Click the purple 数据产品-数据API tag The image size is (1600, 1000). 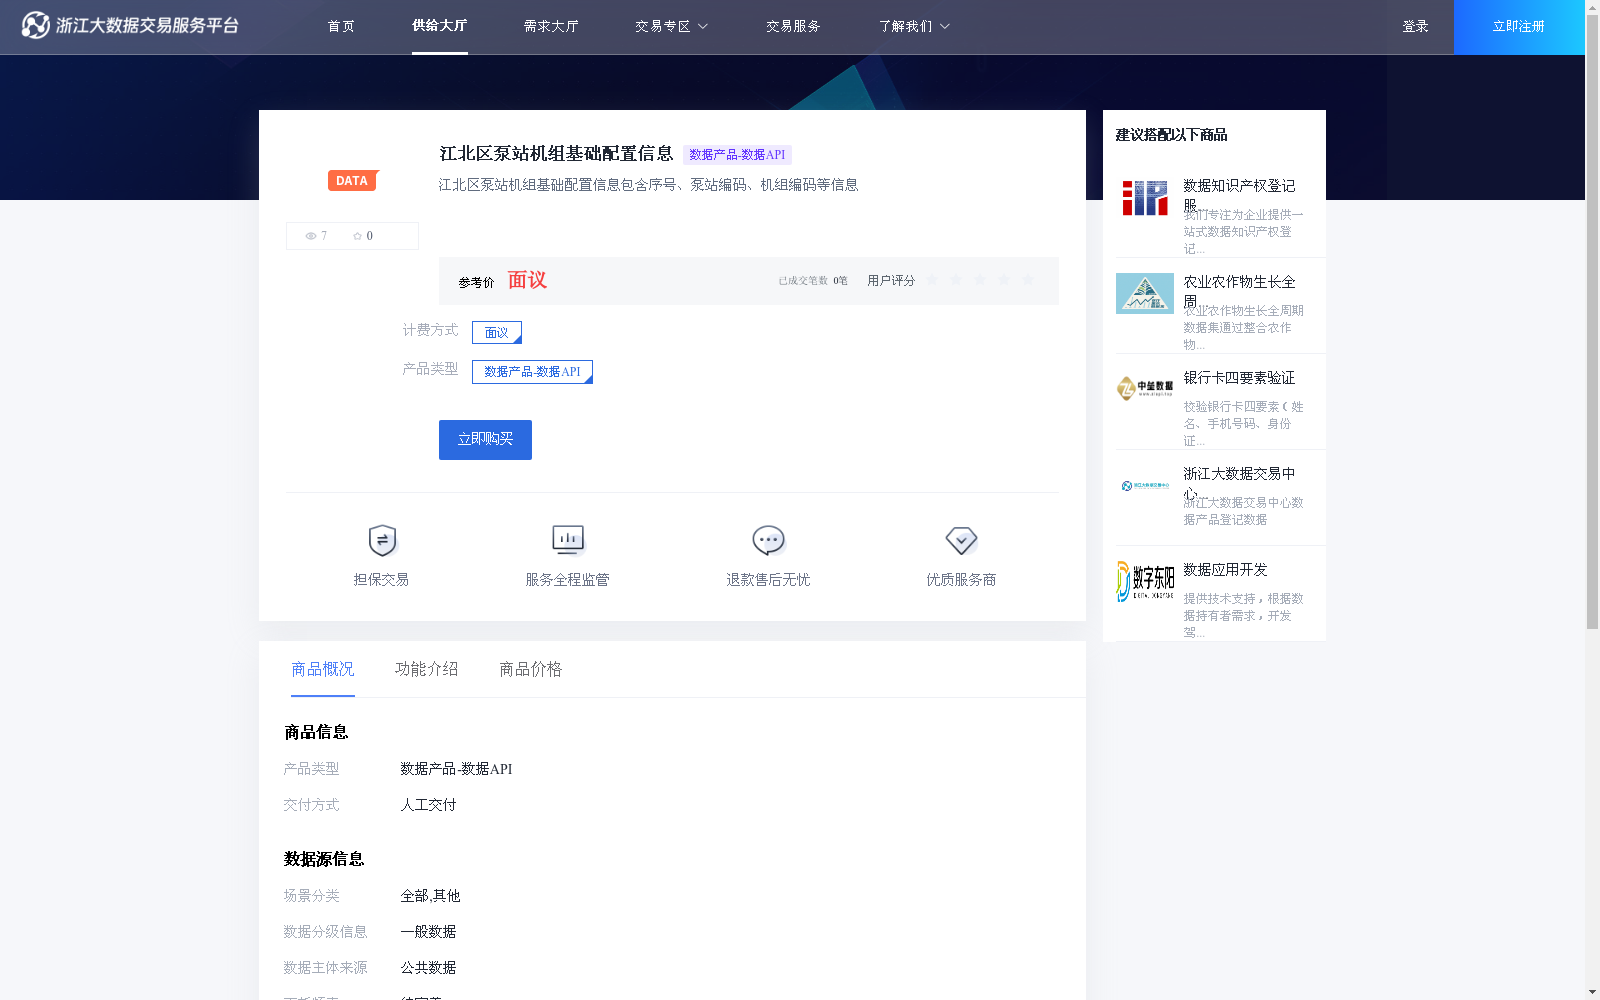coord(737,155)
